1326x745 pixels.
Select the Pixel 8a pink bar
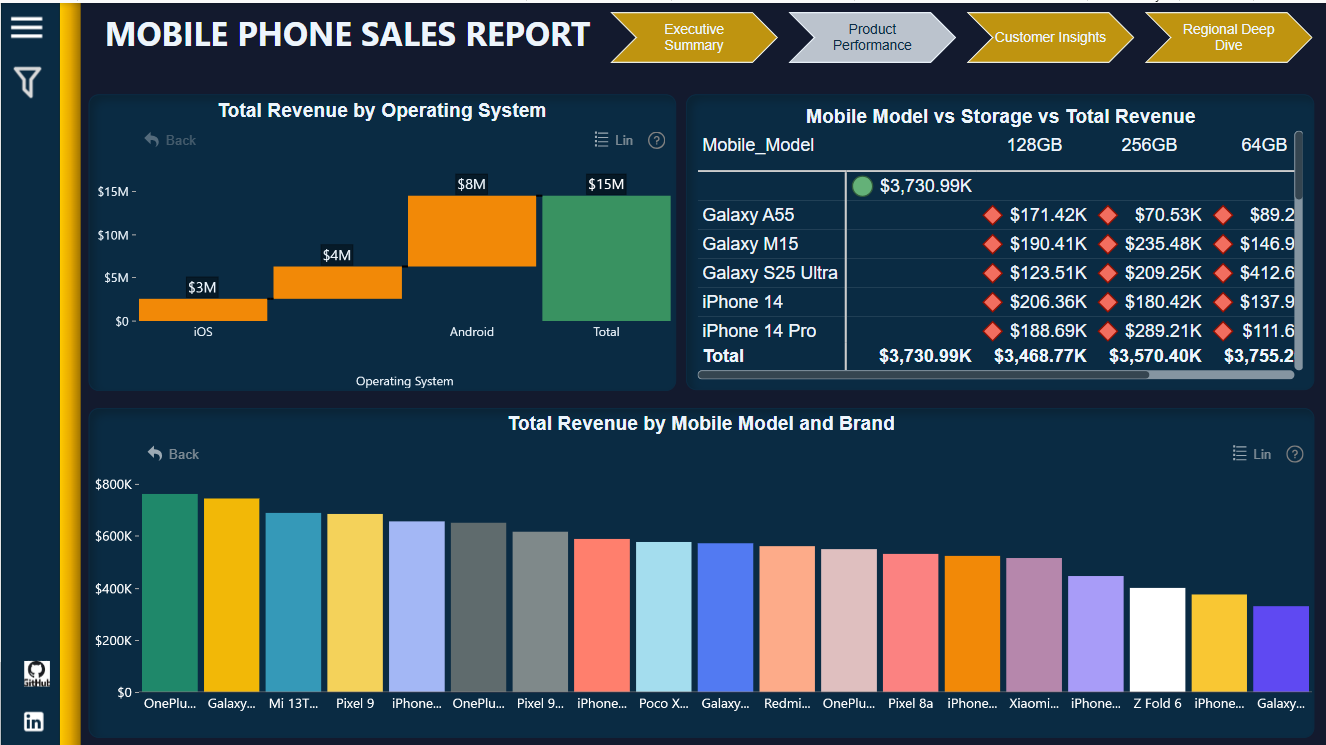coord(911,623)
